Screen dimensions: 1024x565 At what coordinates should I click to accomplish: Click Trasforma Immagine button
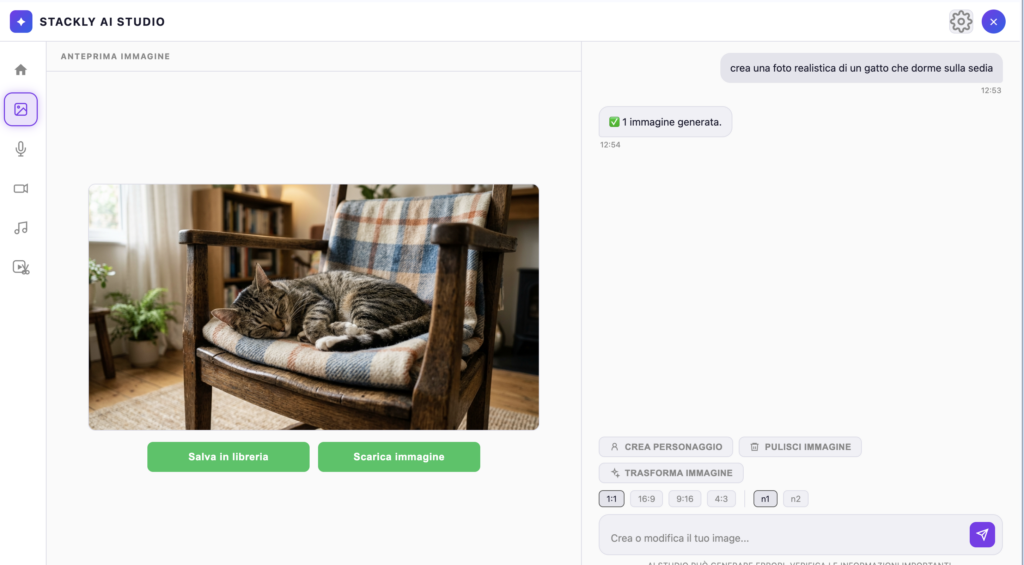point(671,473)
